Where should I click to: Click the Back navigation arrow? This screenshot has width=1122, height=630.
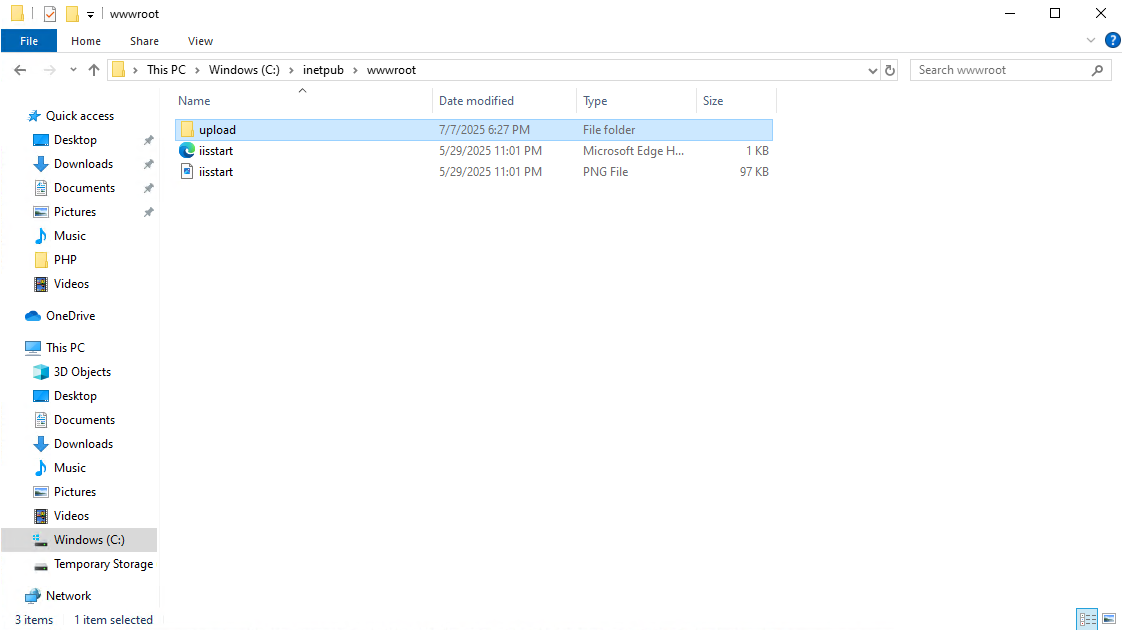tap(20, 69)
